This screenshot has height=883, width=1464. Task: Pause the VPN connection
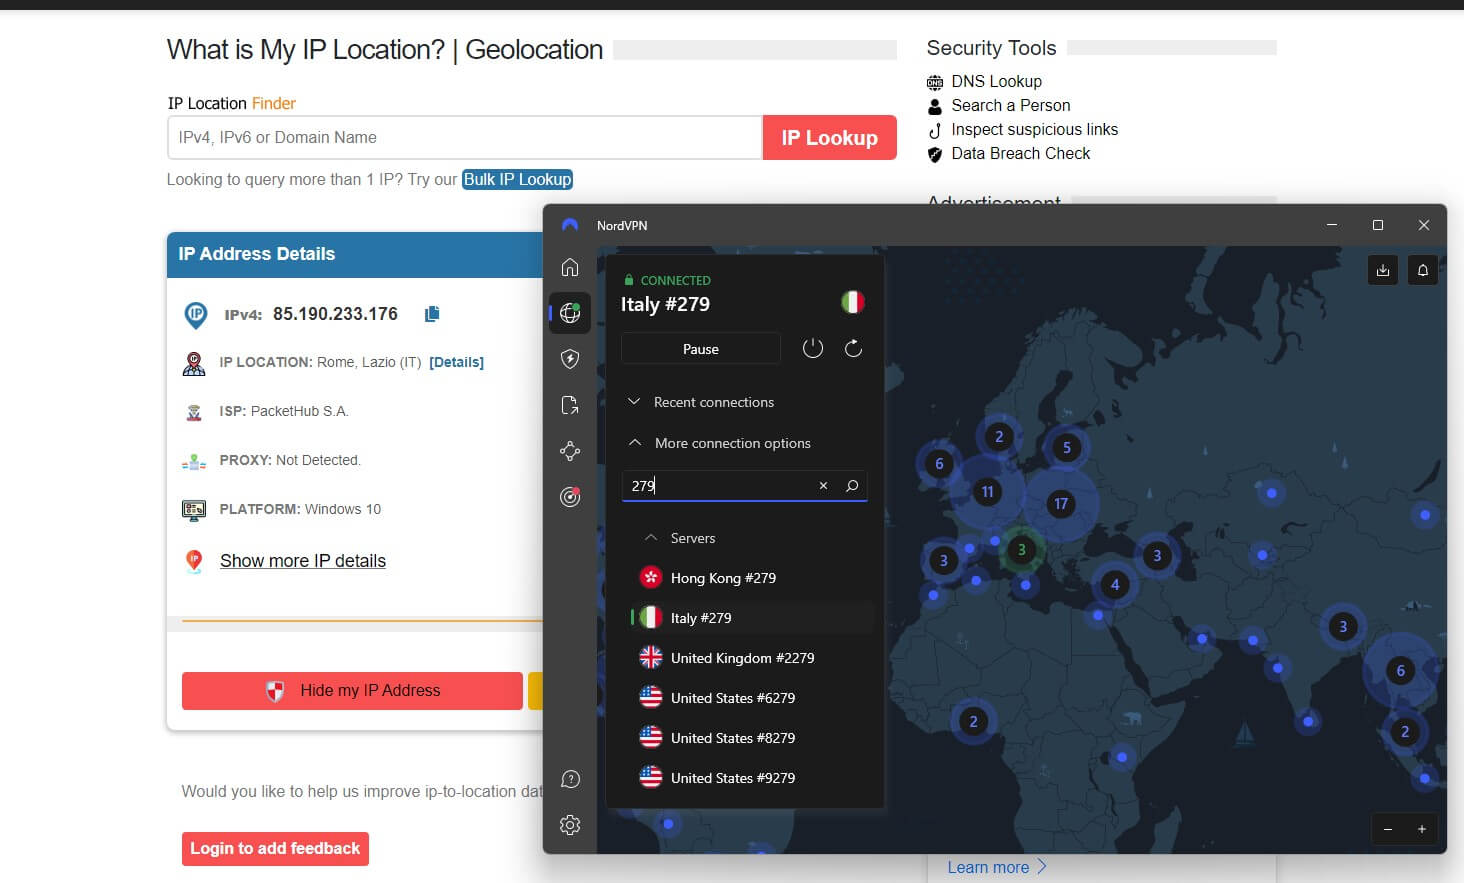[701, 349]
